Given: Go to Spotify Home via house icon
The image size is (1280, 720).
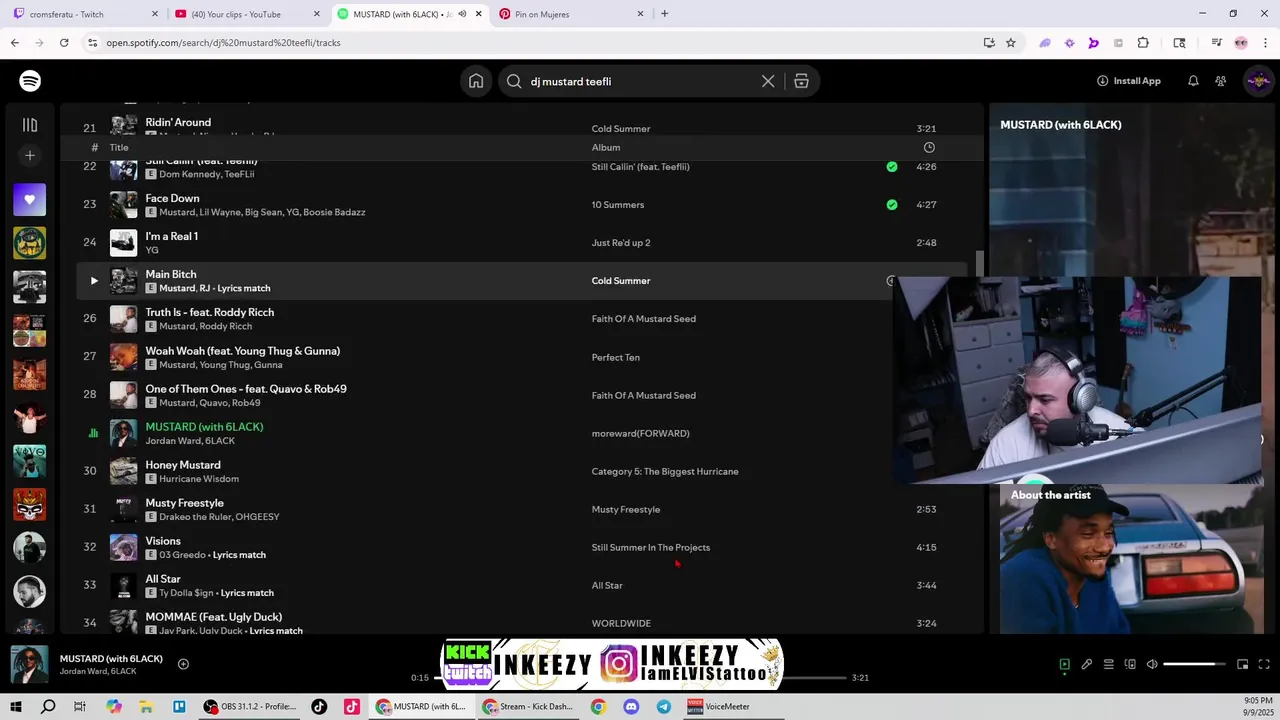Looking at the screenshot, I should [x=476, y=81].
